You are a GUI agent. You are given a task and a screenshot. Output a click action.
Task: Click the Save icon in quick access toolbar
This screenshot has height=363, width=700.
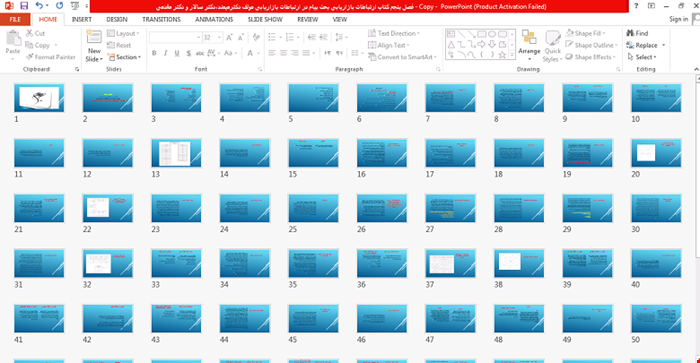pos(24,6)
